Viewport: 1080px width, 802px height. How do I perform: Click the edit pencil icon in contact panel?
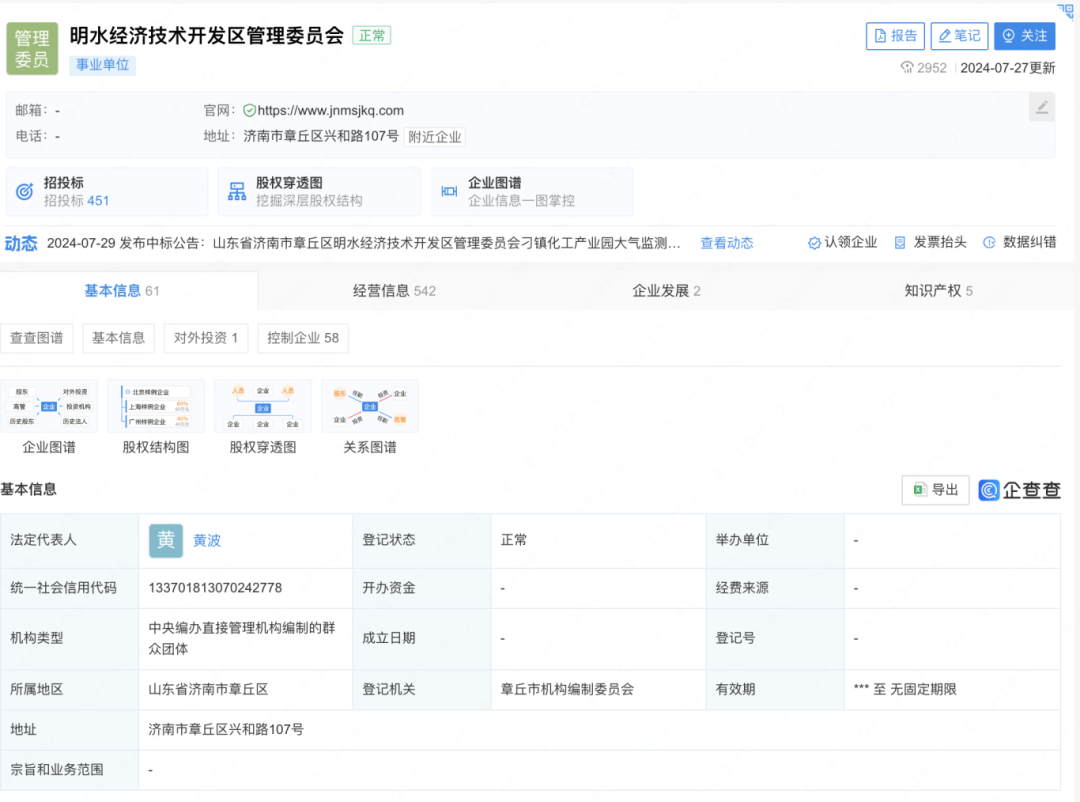tap(1042, 108)
